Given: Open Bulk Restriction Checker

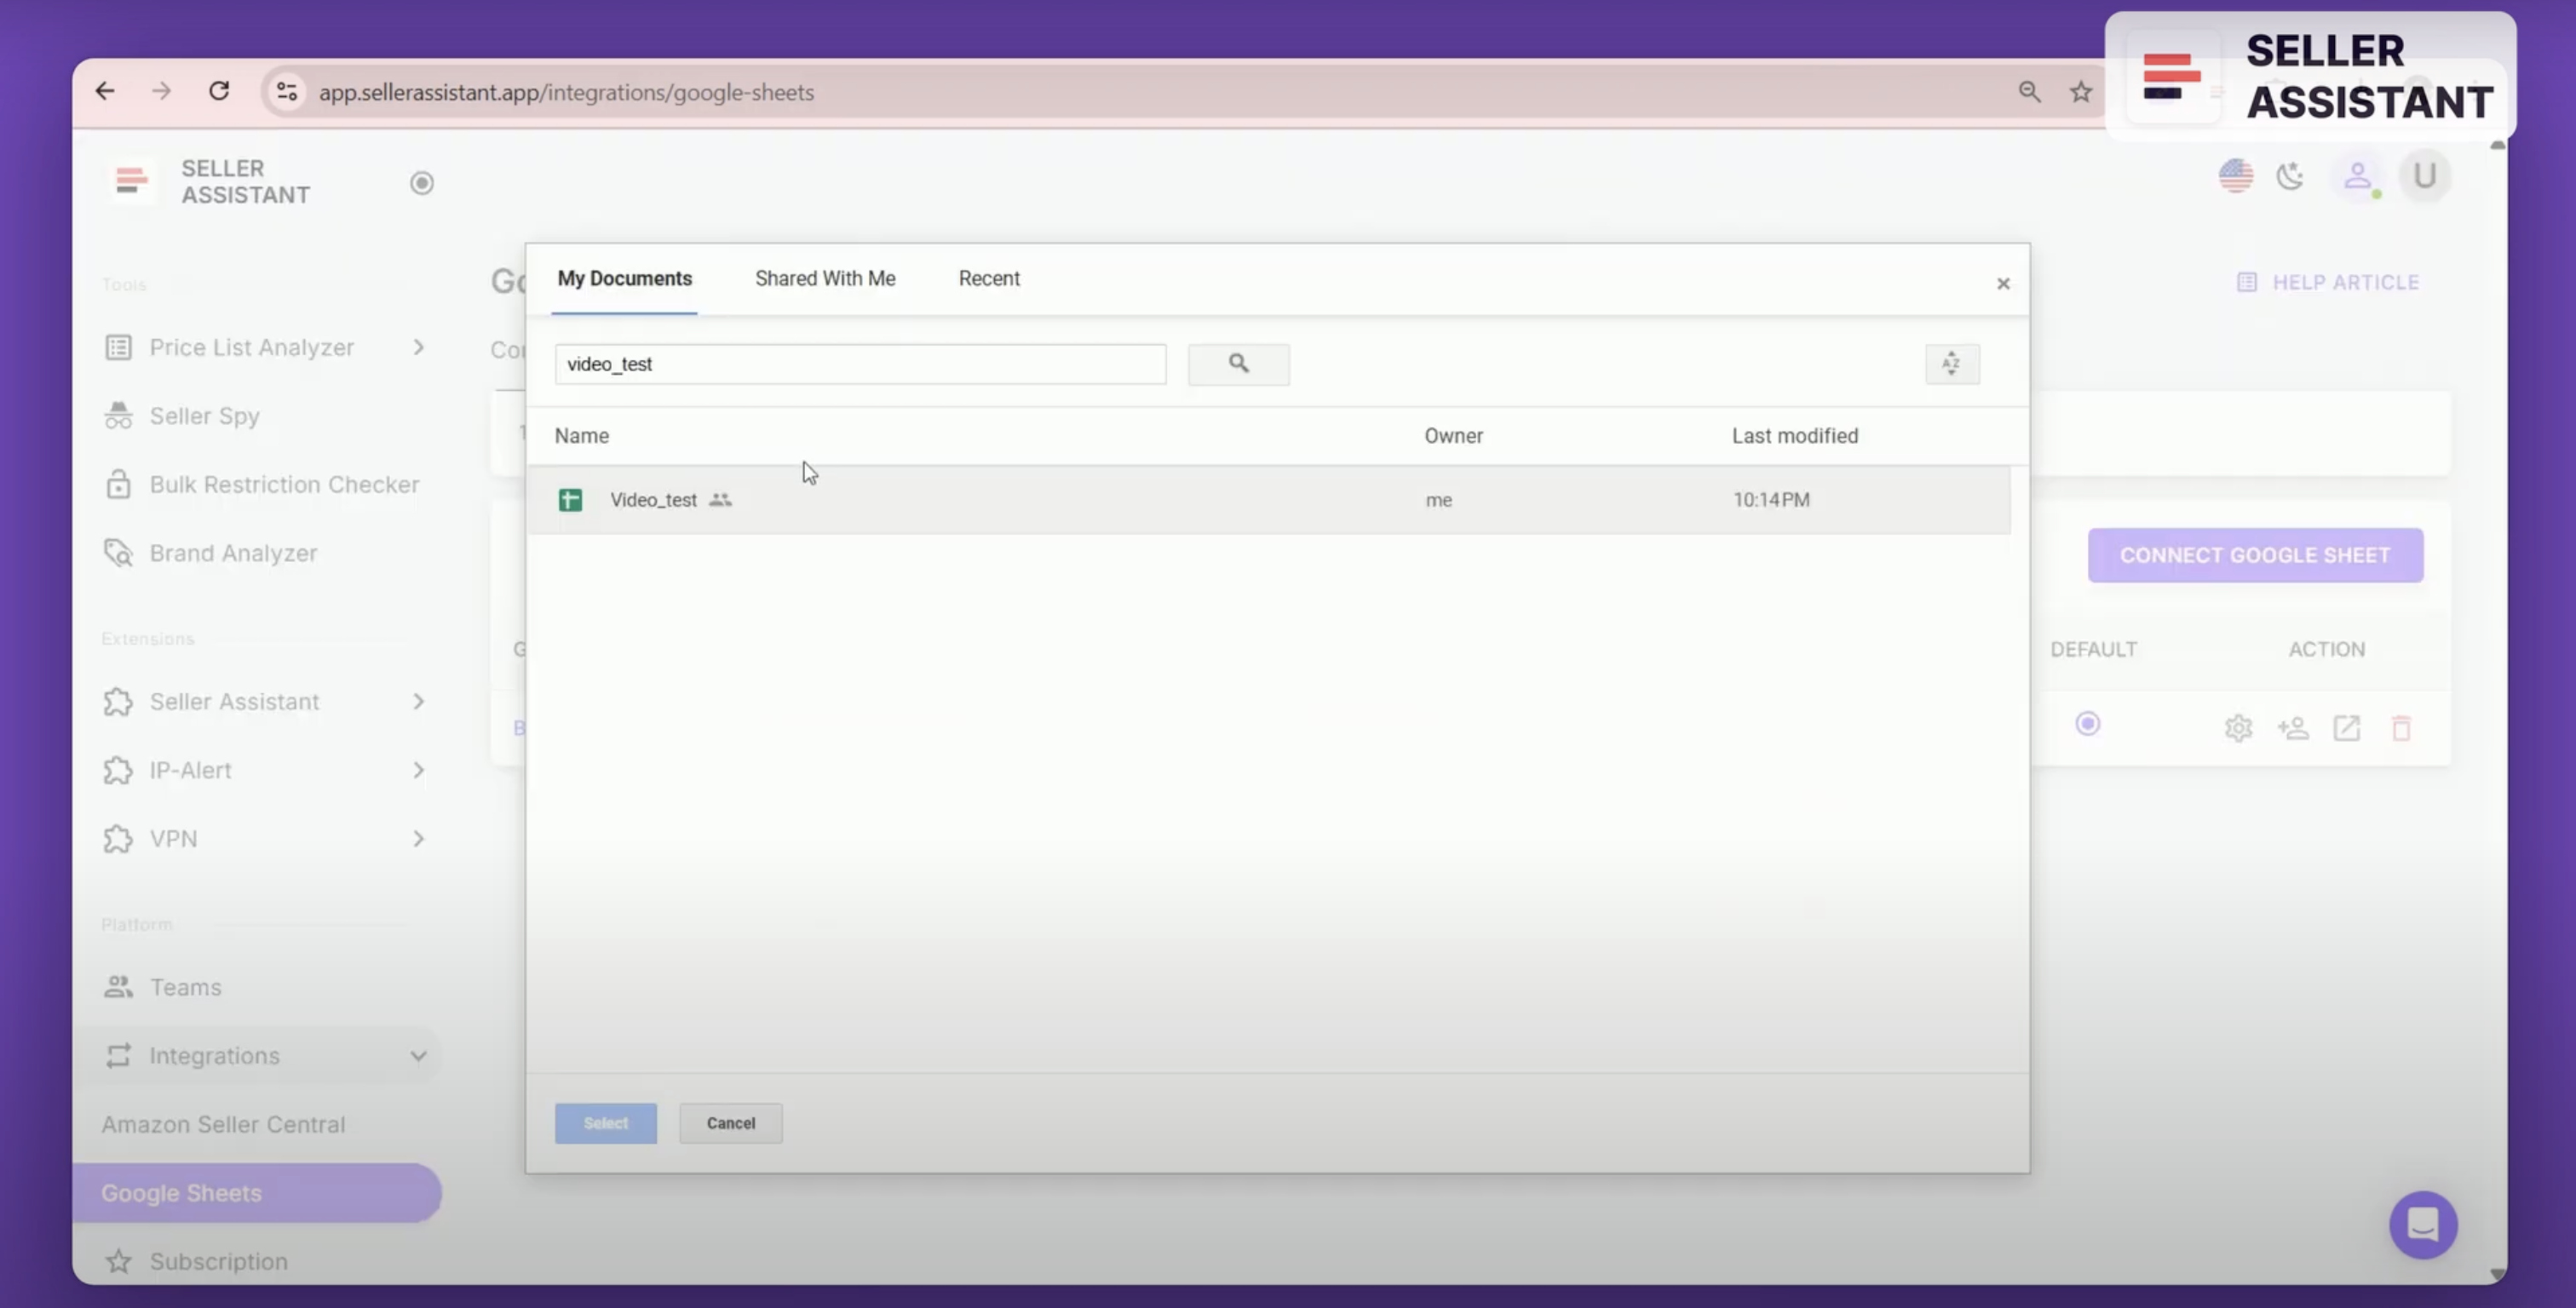Looking at the screenshot, I should 284,484.
